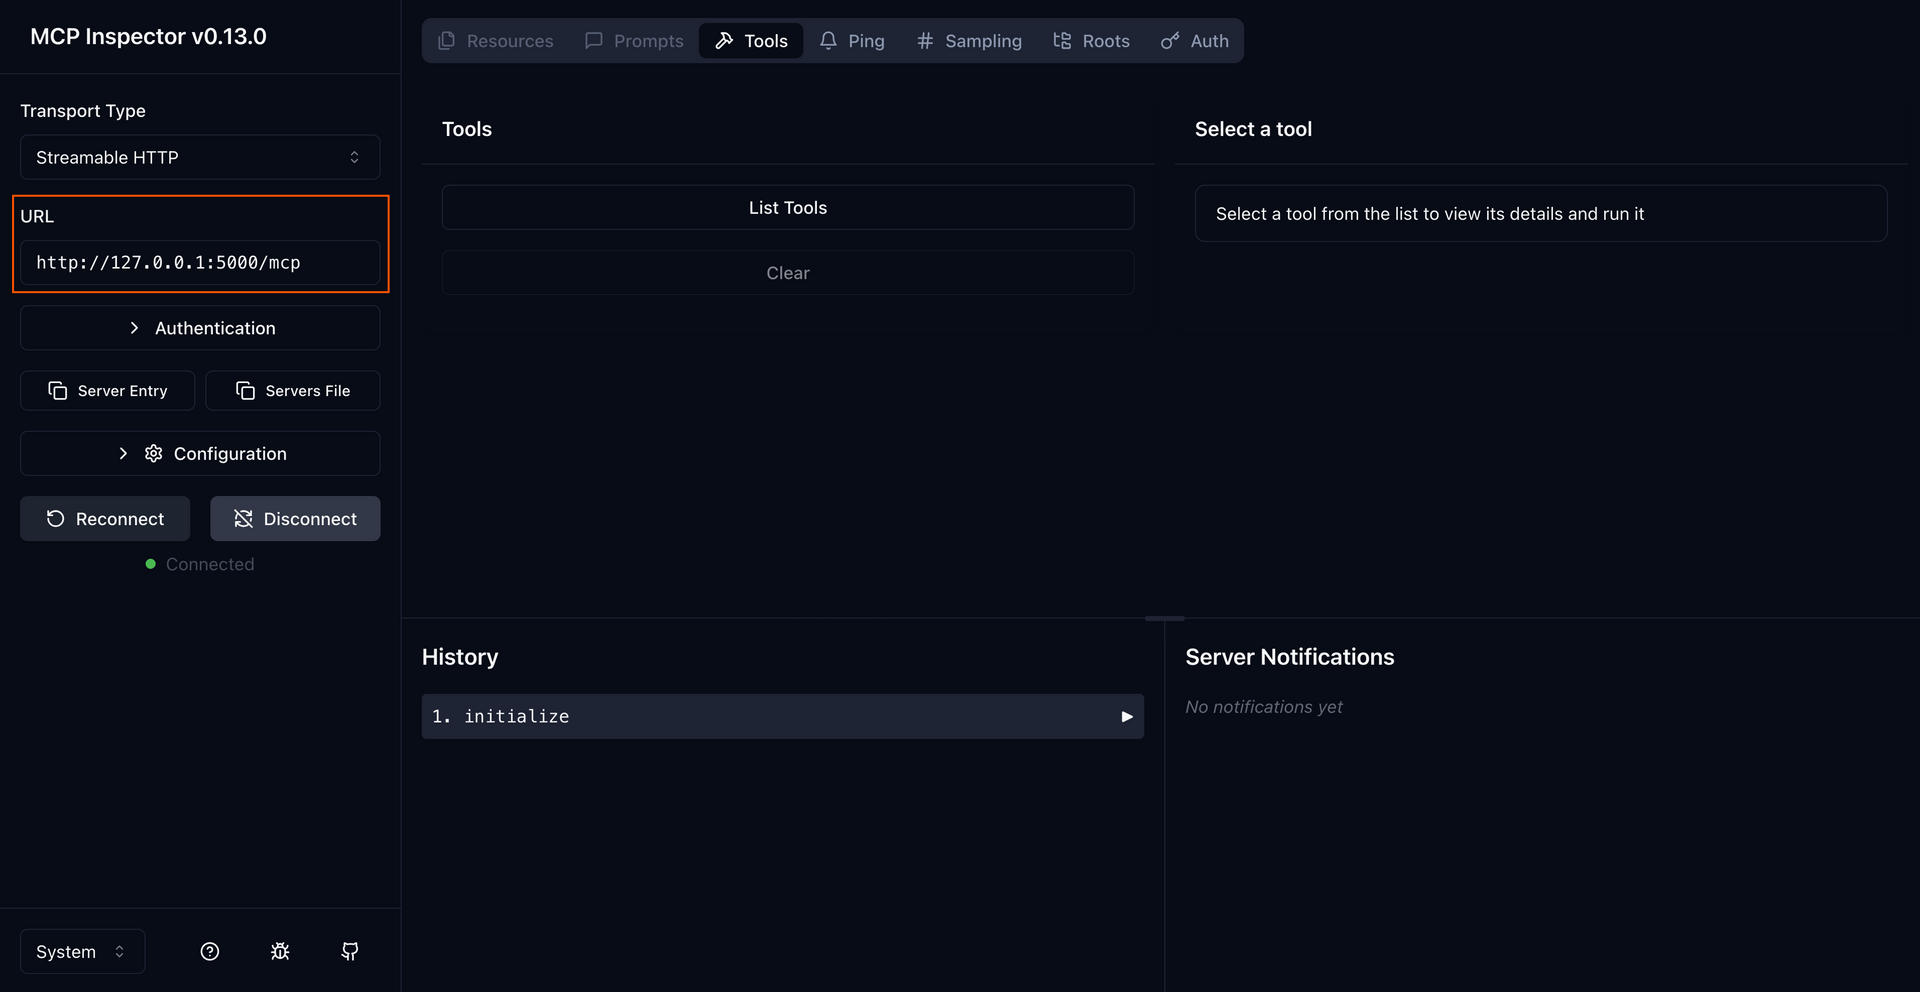Image resolution: width=1920 pixels, height=992 pixels.
Task: Expand the Configuration section
Action: (x=199, y=453)
